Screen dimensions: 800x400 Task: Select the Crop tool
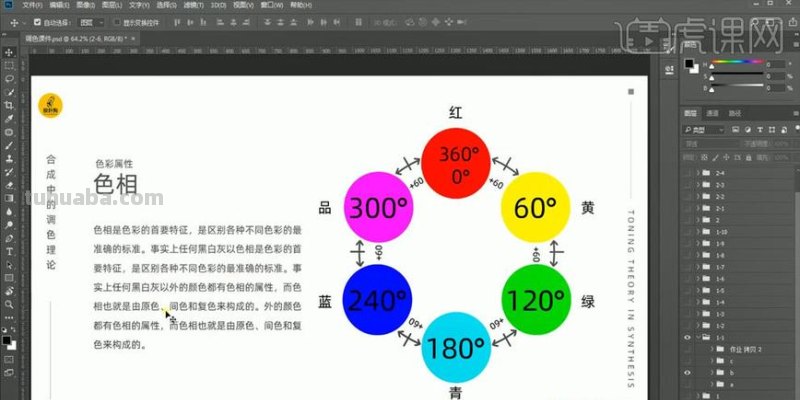tap(9, 105)
